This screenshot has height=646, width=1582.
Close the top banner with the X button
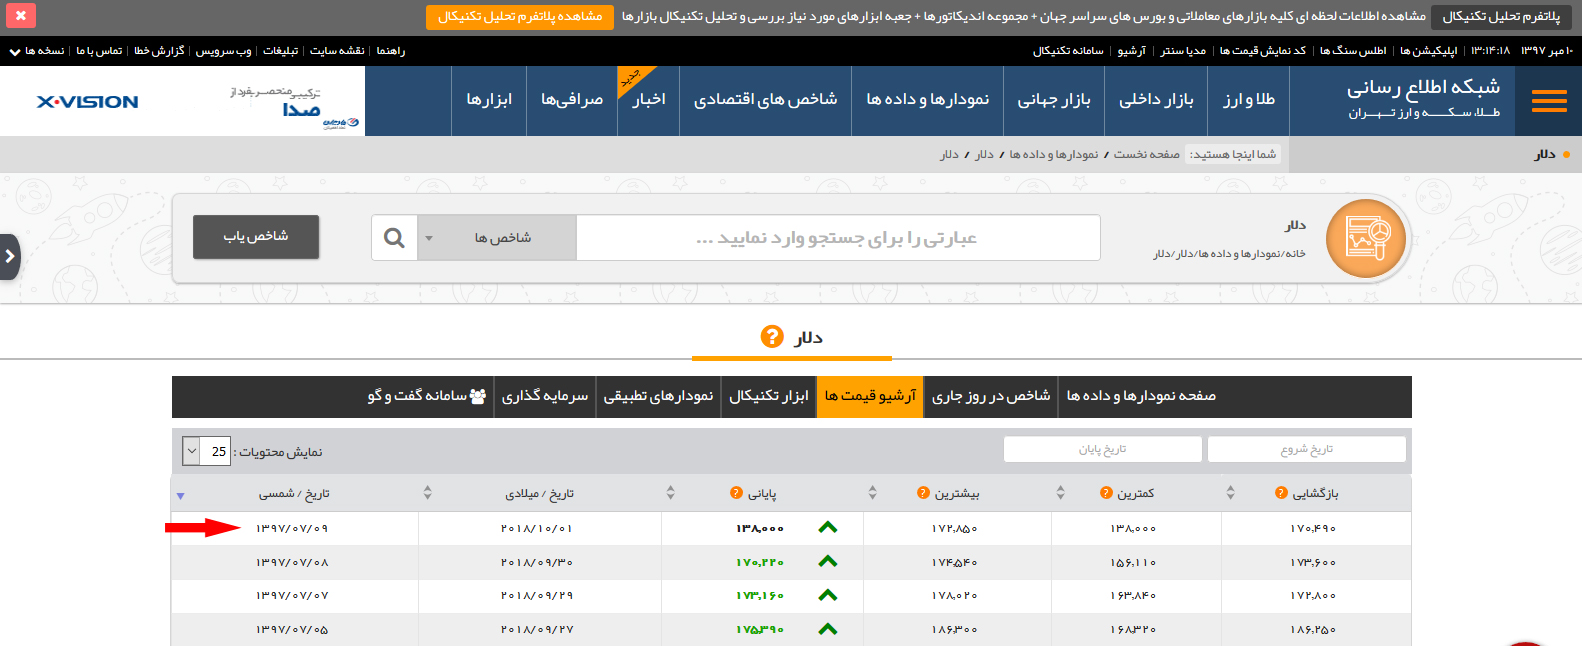tap(20, 16)
